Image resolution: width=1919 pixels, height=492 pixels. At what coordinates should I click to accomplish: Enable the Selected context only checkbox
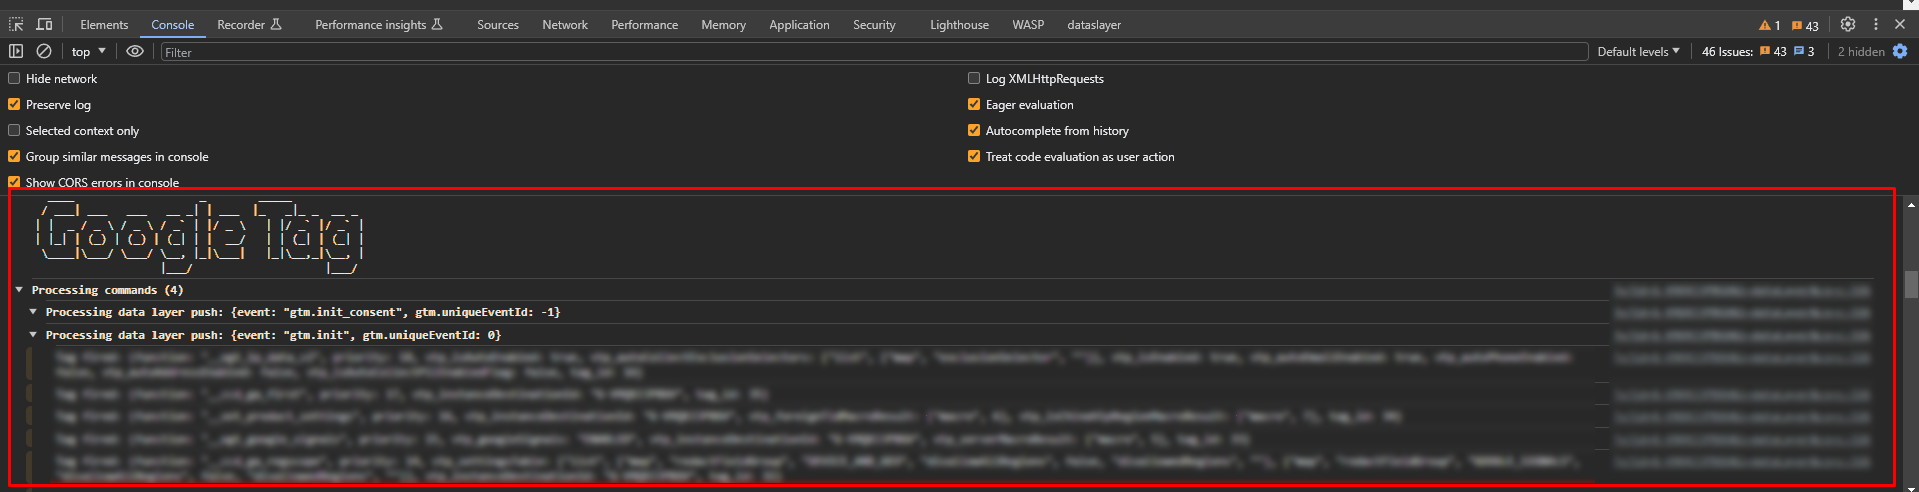click(x=14, y=130)
